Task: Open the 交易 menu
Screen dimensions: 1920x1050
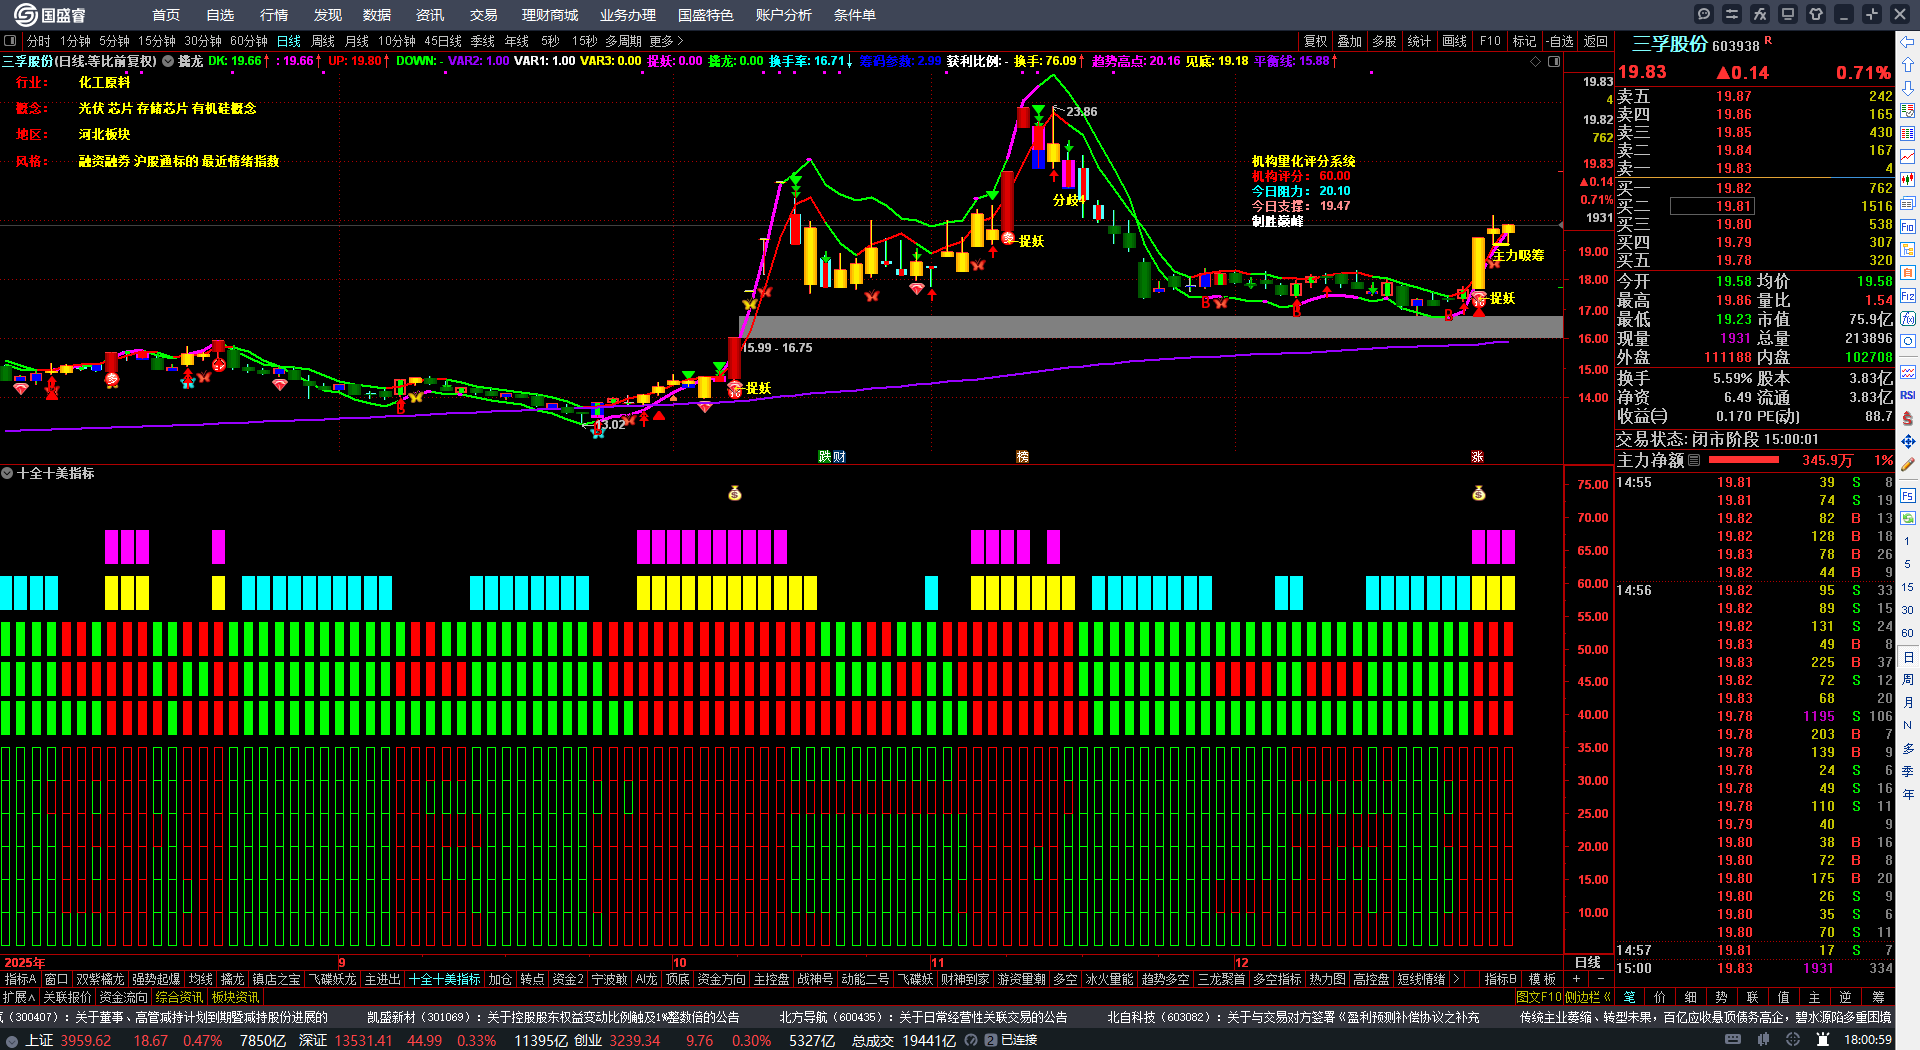Action: coord(484,15)
